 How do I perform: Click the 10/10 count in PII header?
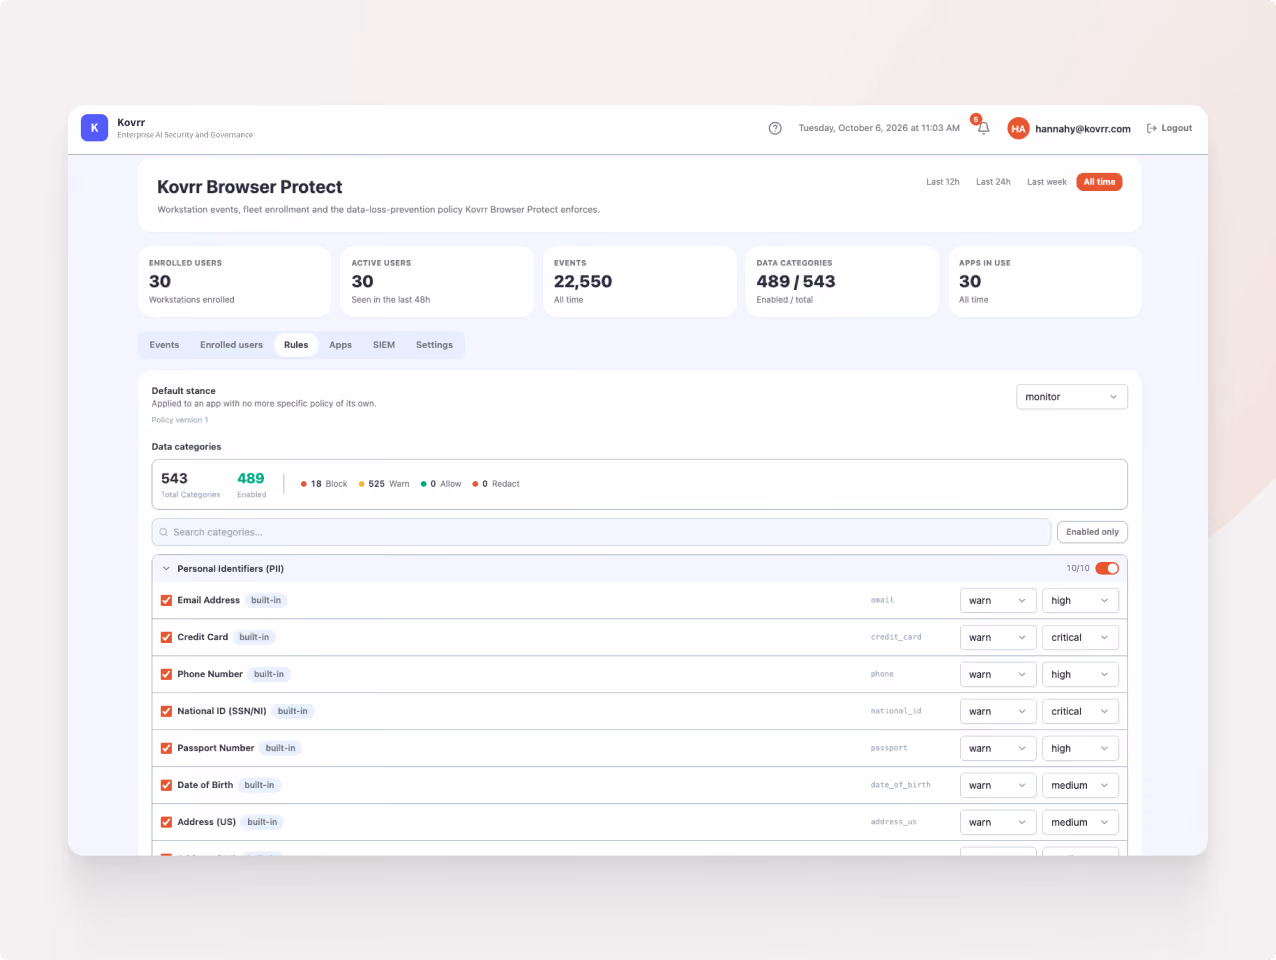click(x=1078, y=568)
